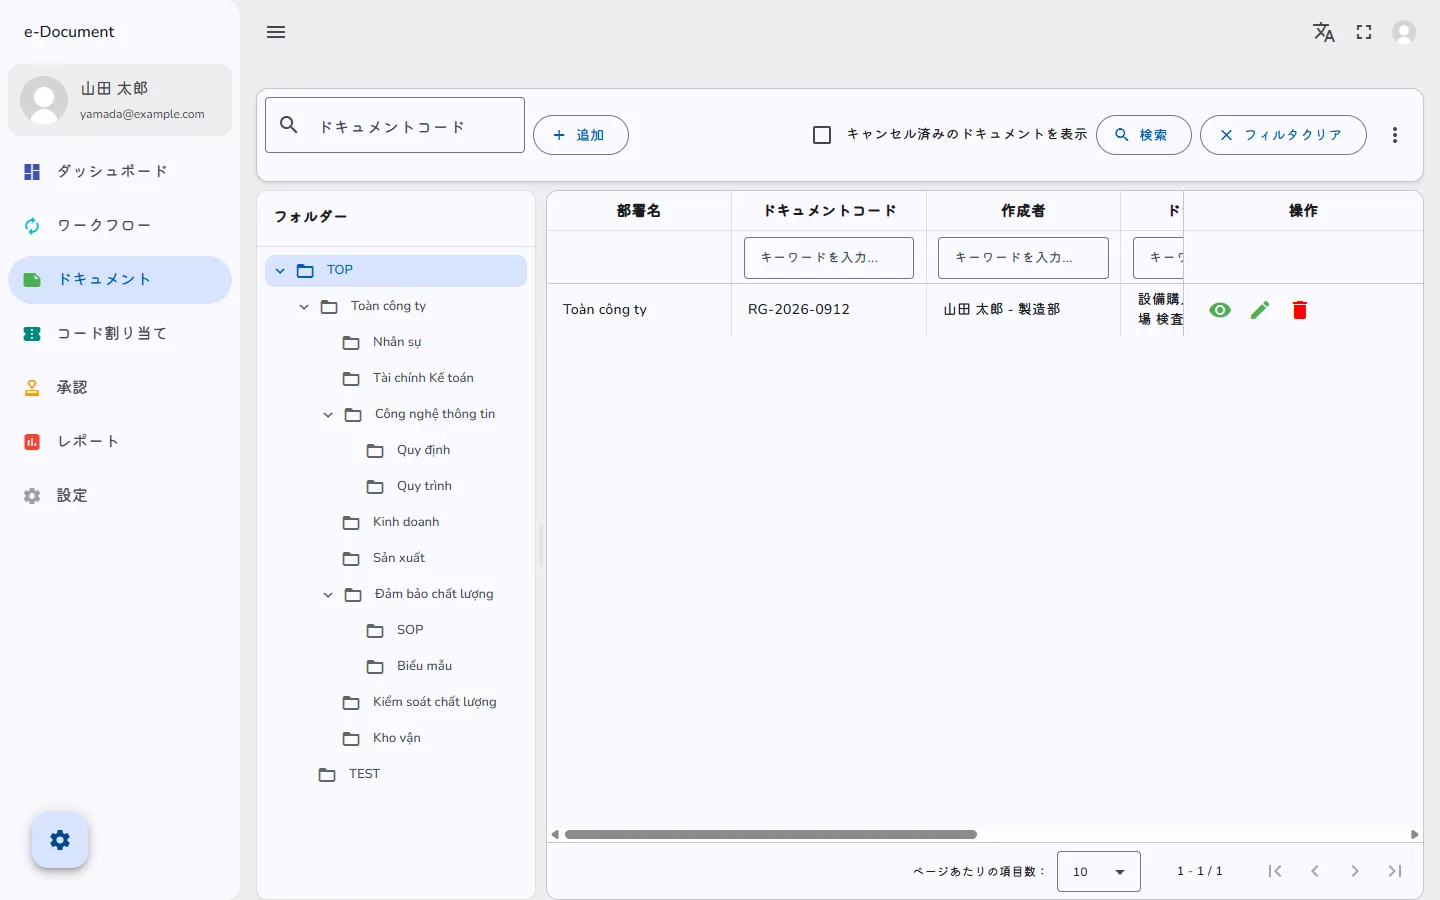Select Quy trình folder
The width and height of the screenshot is (1440, 900).
click(424, 486)
